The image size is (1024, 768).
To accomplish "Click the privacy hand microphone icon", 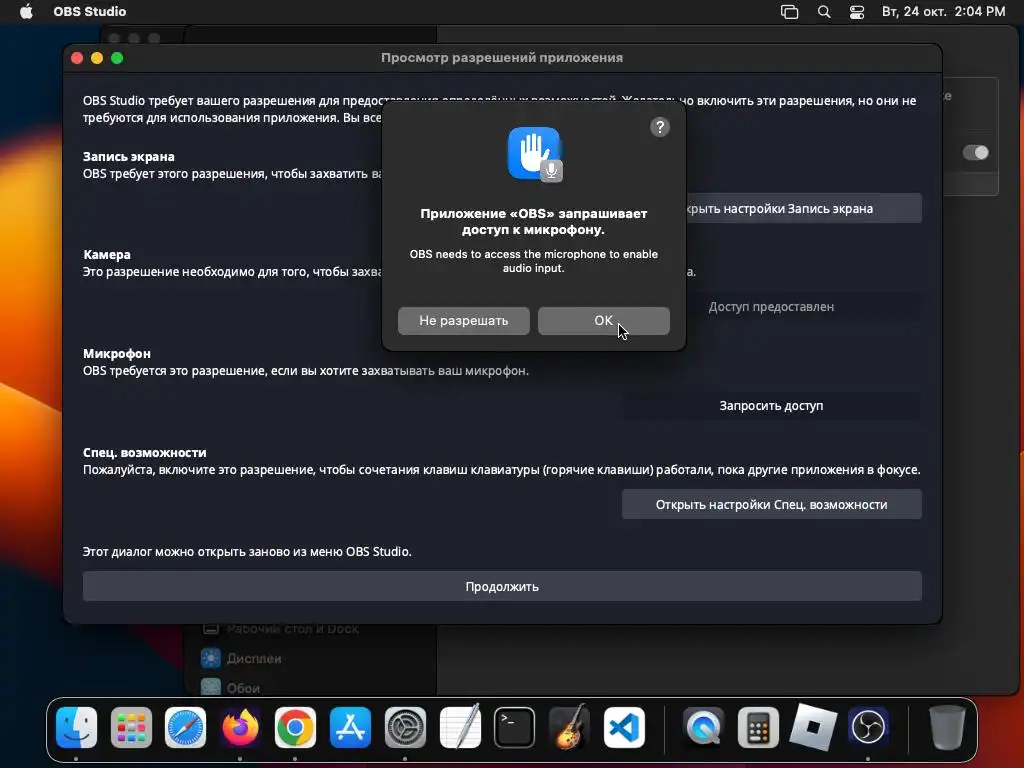I will (x=535, y=154).
